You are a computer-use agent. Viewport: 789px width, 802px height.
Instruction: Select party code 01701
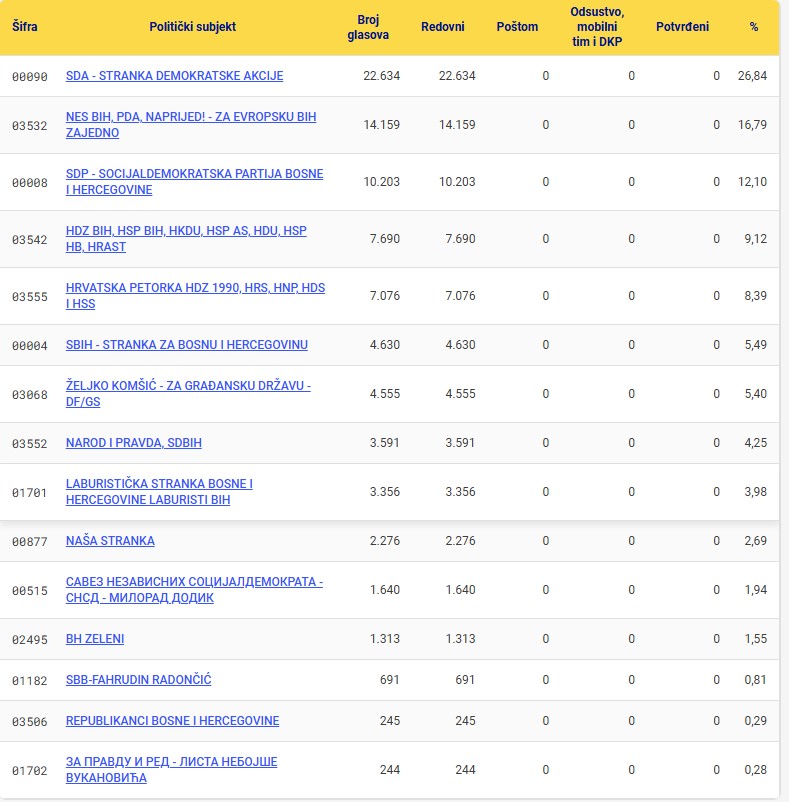30,493
